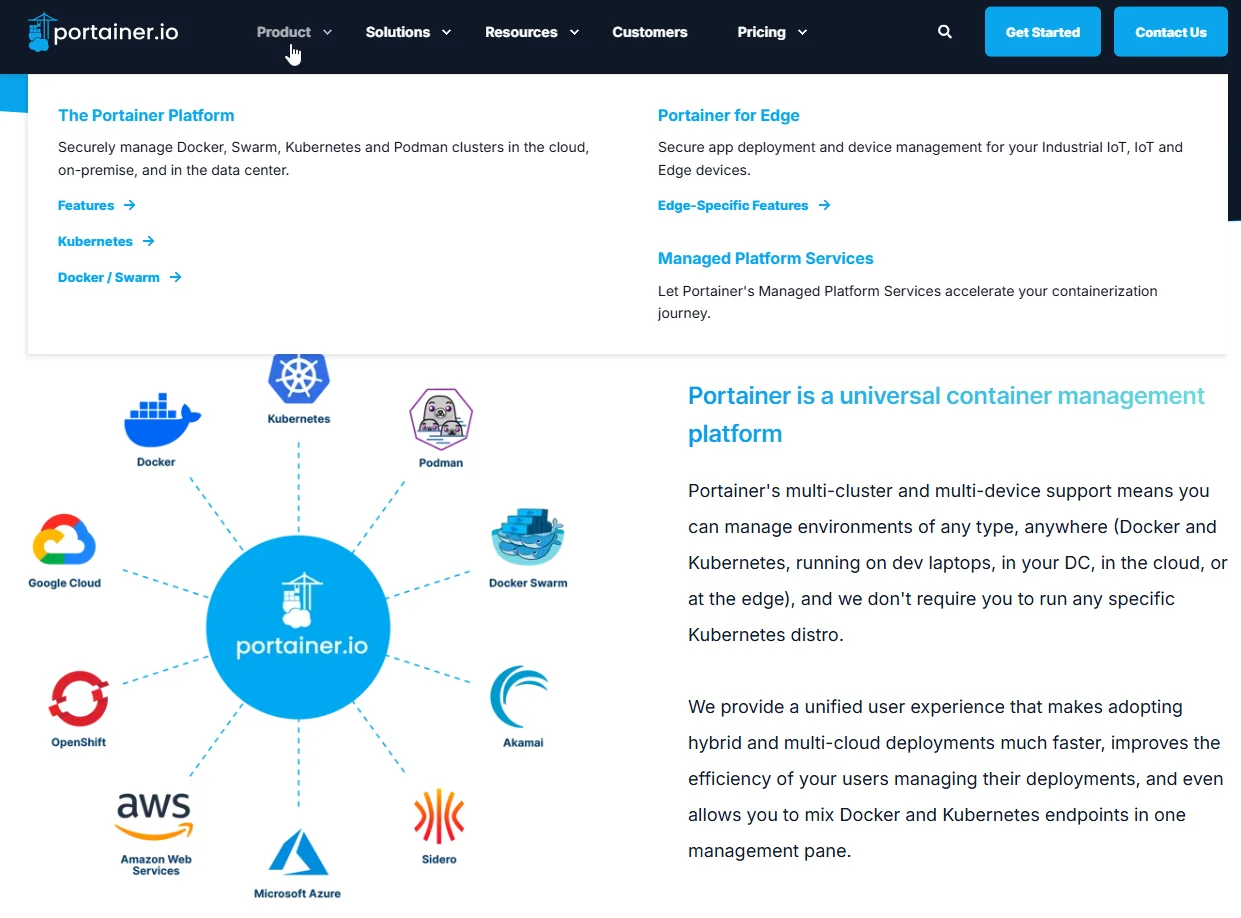Click the 'Docker' label under the whale
1241x918 pixels.
(156, 462)
